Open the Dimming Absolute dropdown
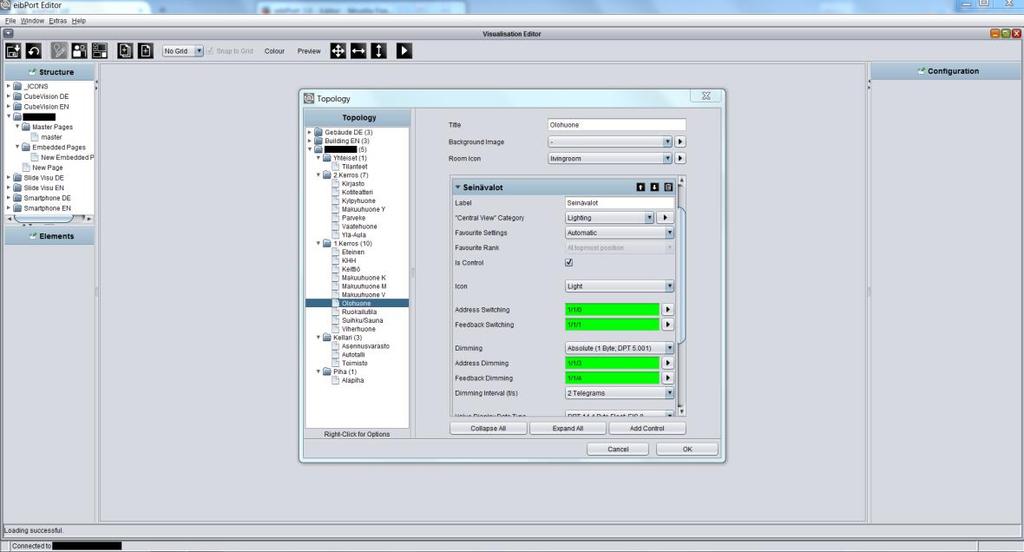This screenshot has height=552, width=1024. (619, 348)
